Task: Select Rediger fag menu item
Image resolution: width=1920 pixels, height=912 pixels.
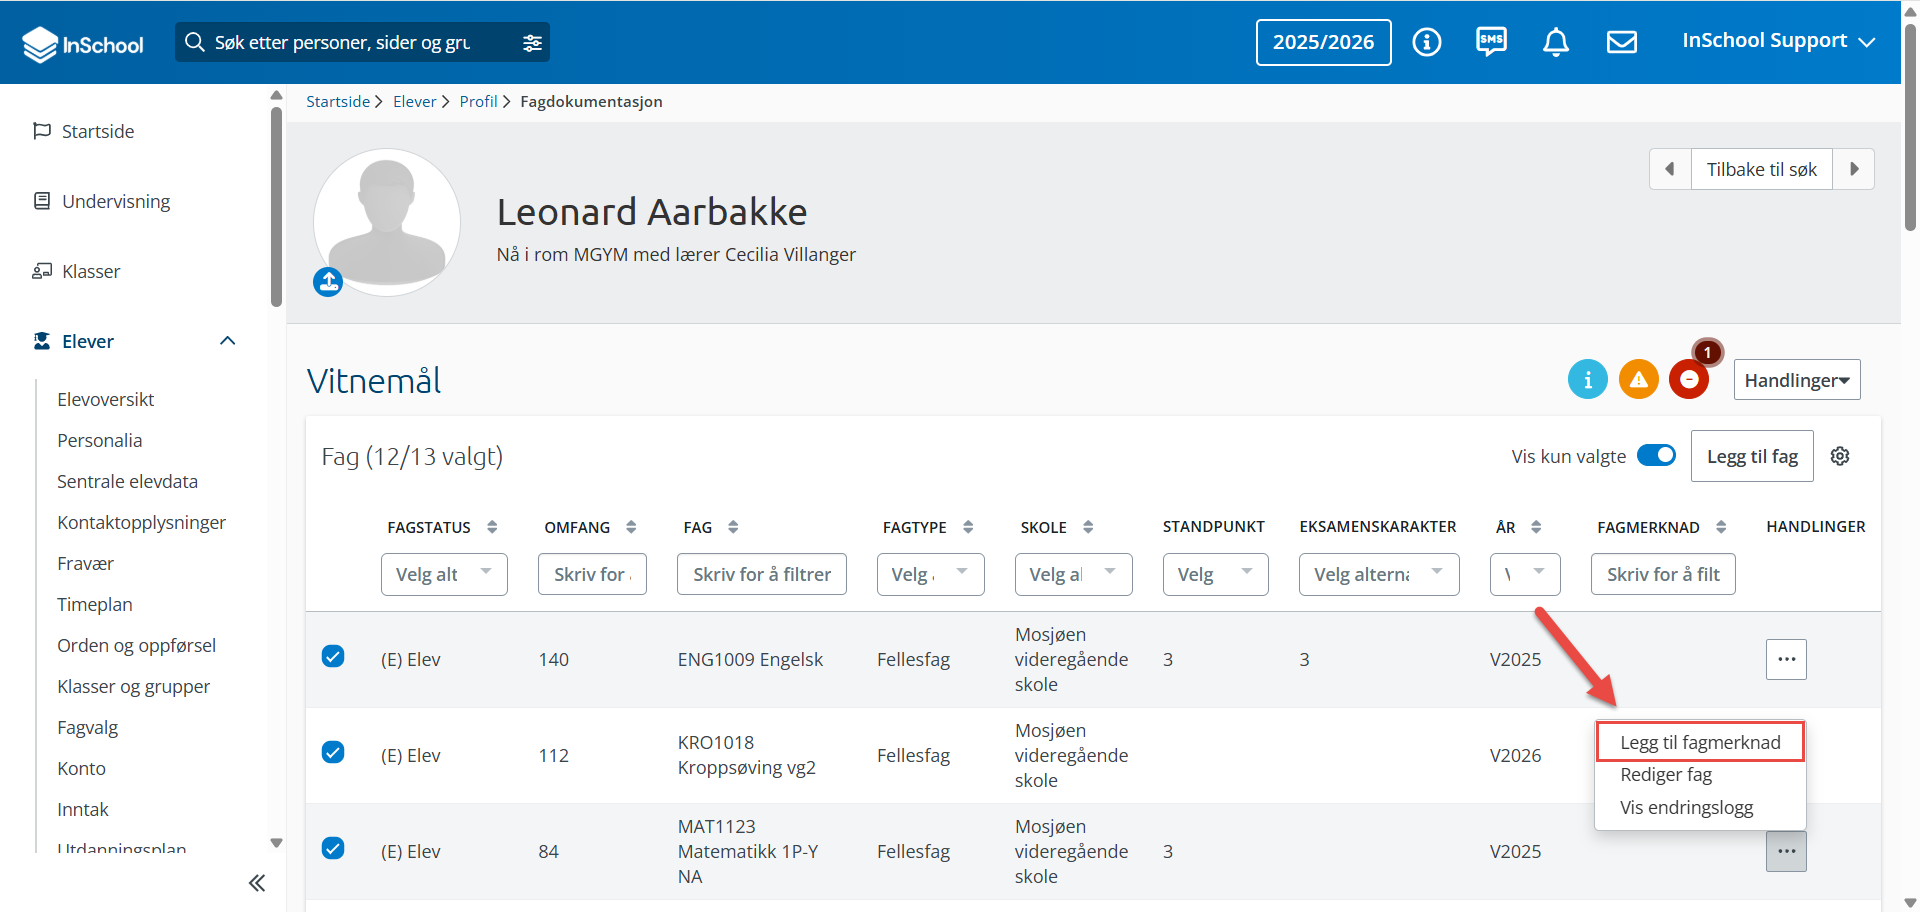Action: point(1666,775)
